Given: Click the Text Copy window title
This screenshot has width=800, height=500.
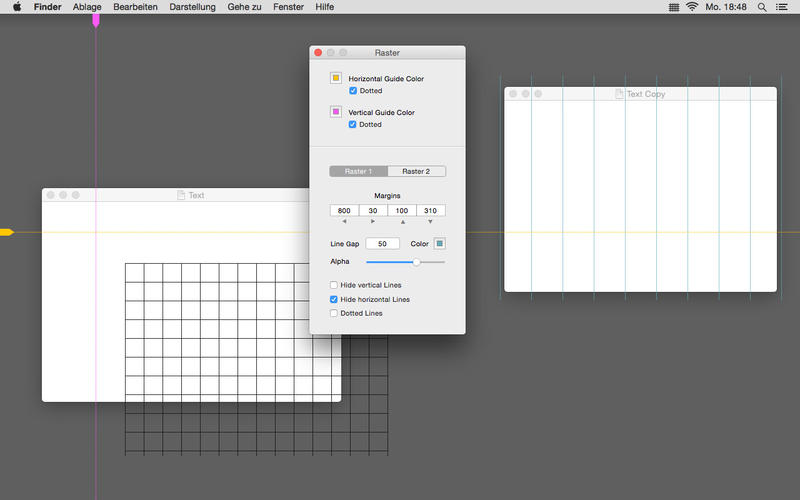Looking at the screenshot, I should point(646,94).
